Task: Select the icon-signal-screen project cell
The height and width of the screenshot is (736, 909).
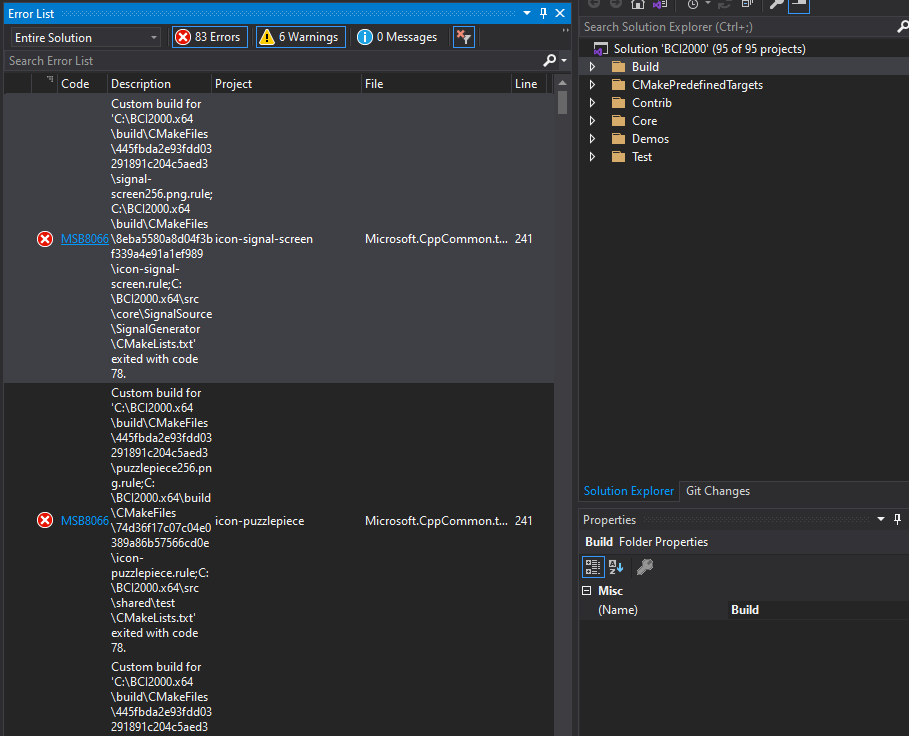Action: [264, 239]
